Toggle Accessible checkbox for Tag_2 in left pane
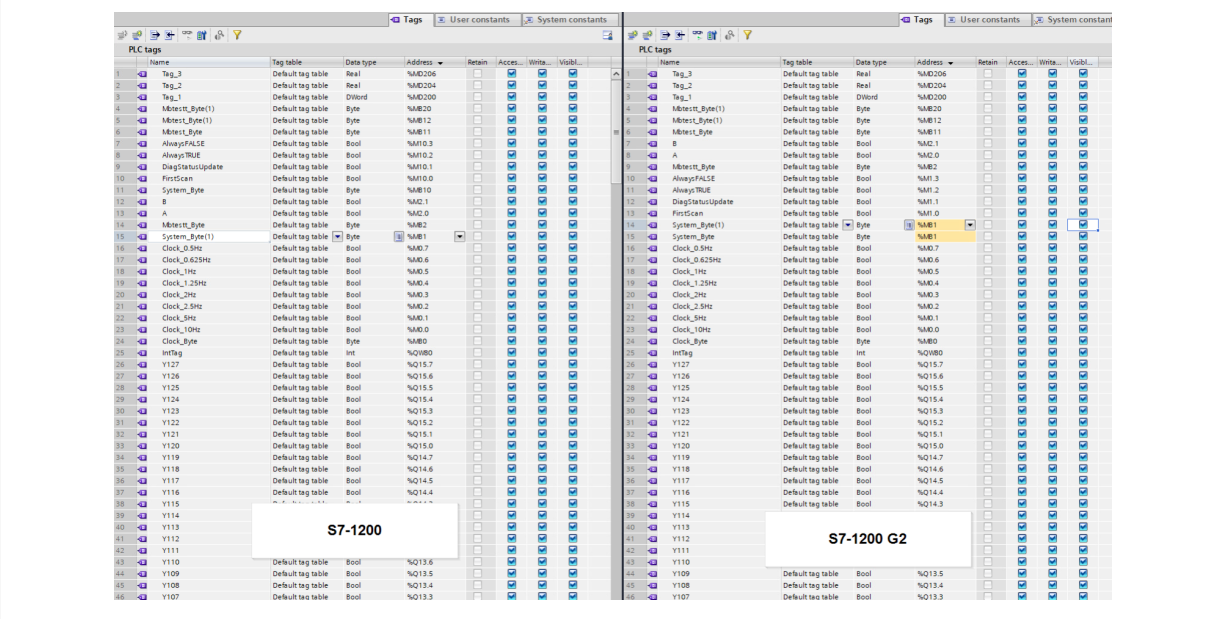The width and height of the screenshot is (1224, 619). 512,86
